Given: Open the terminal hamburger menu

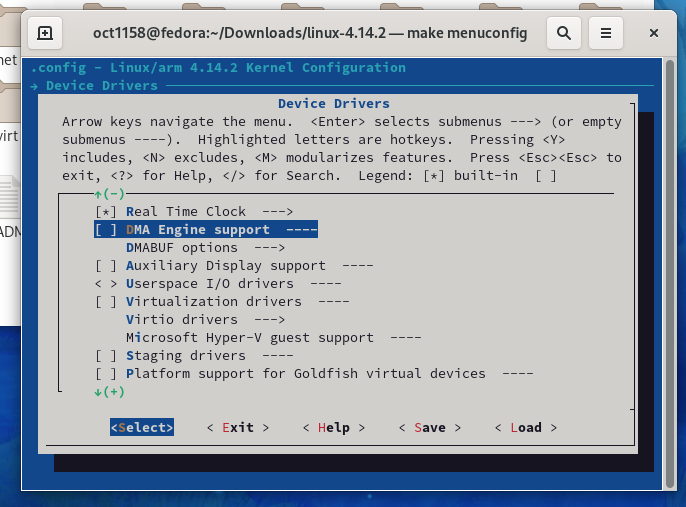Looking at the screenshot, I should (x=606, y=33).
